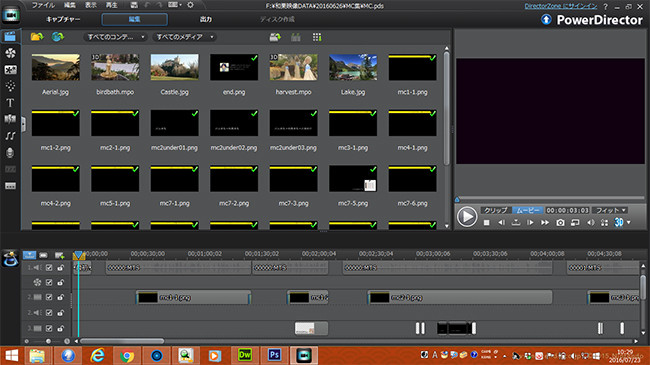This screenshot has height=365, width=650.
Task: Switch to the 出力 tab
Action: pos(206,19)
